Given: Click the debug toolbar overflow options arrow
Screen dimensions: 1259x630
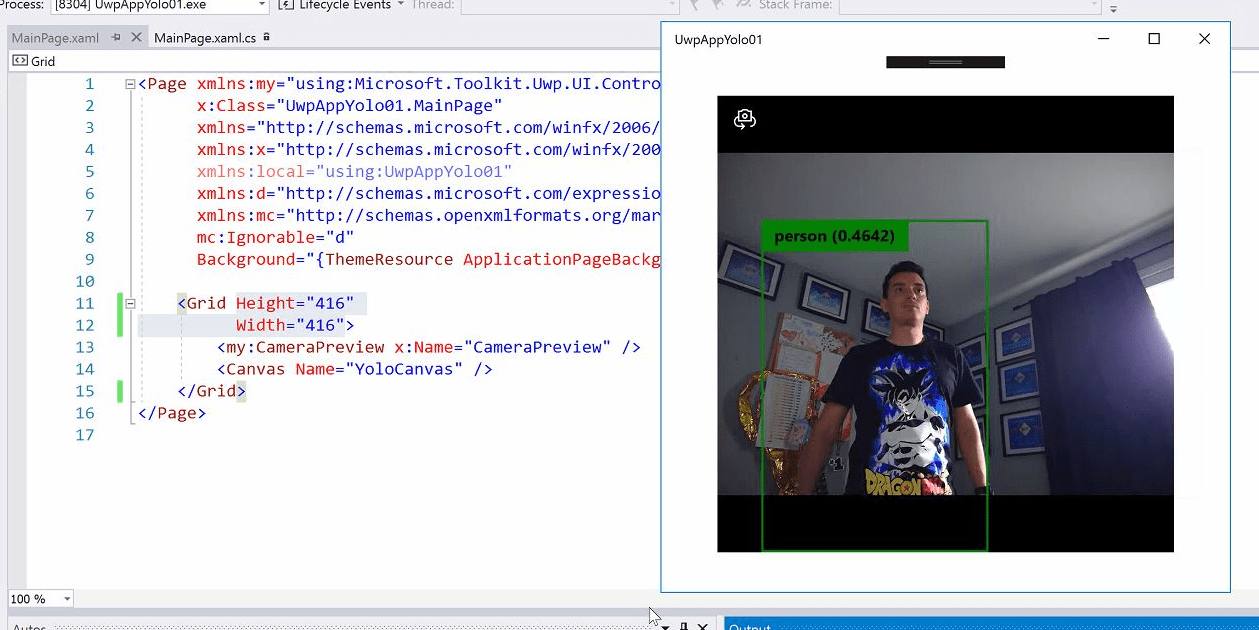Looking at the screenshot, I should pyautogui.click(x=1113, y=8).
